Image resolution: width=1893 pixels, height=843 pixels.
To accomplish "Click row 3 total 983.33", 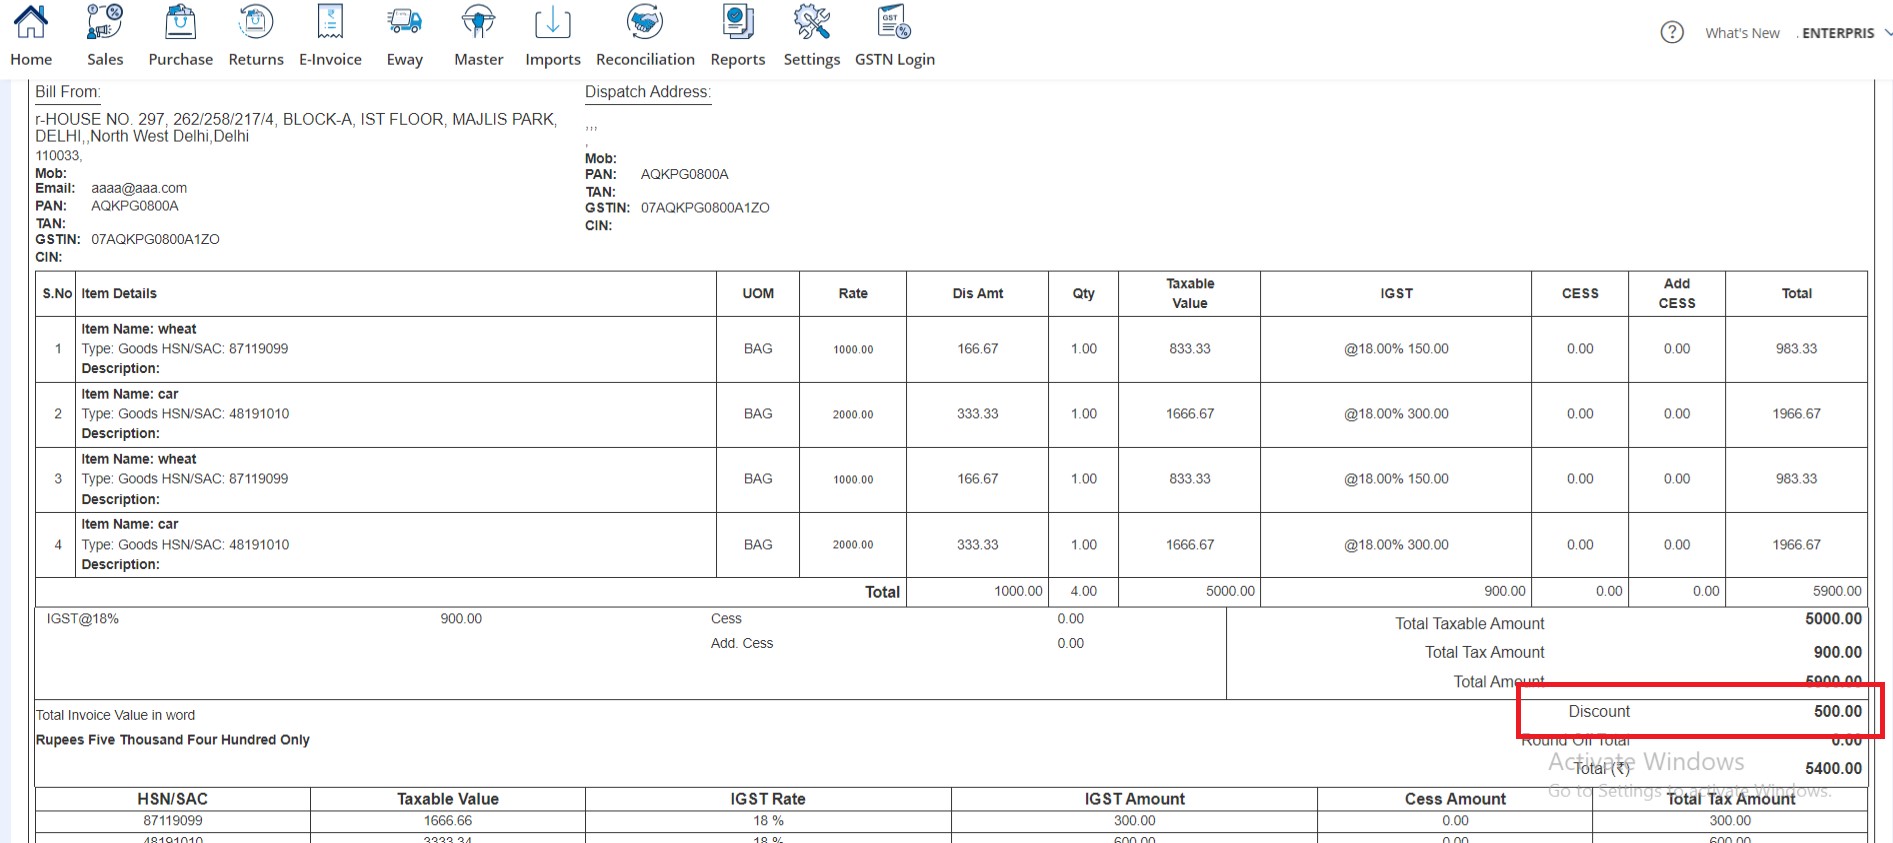I will point(1796,479).
